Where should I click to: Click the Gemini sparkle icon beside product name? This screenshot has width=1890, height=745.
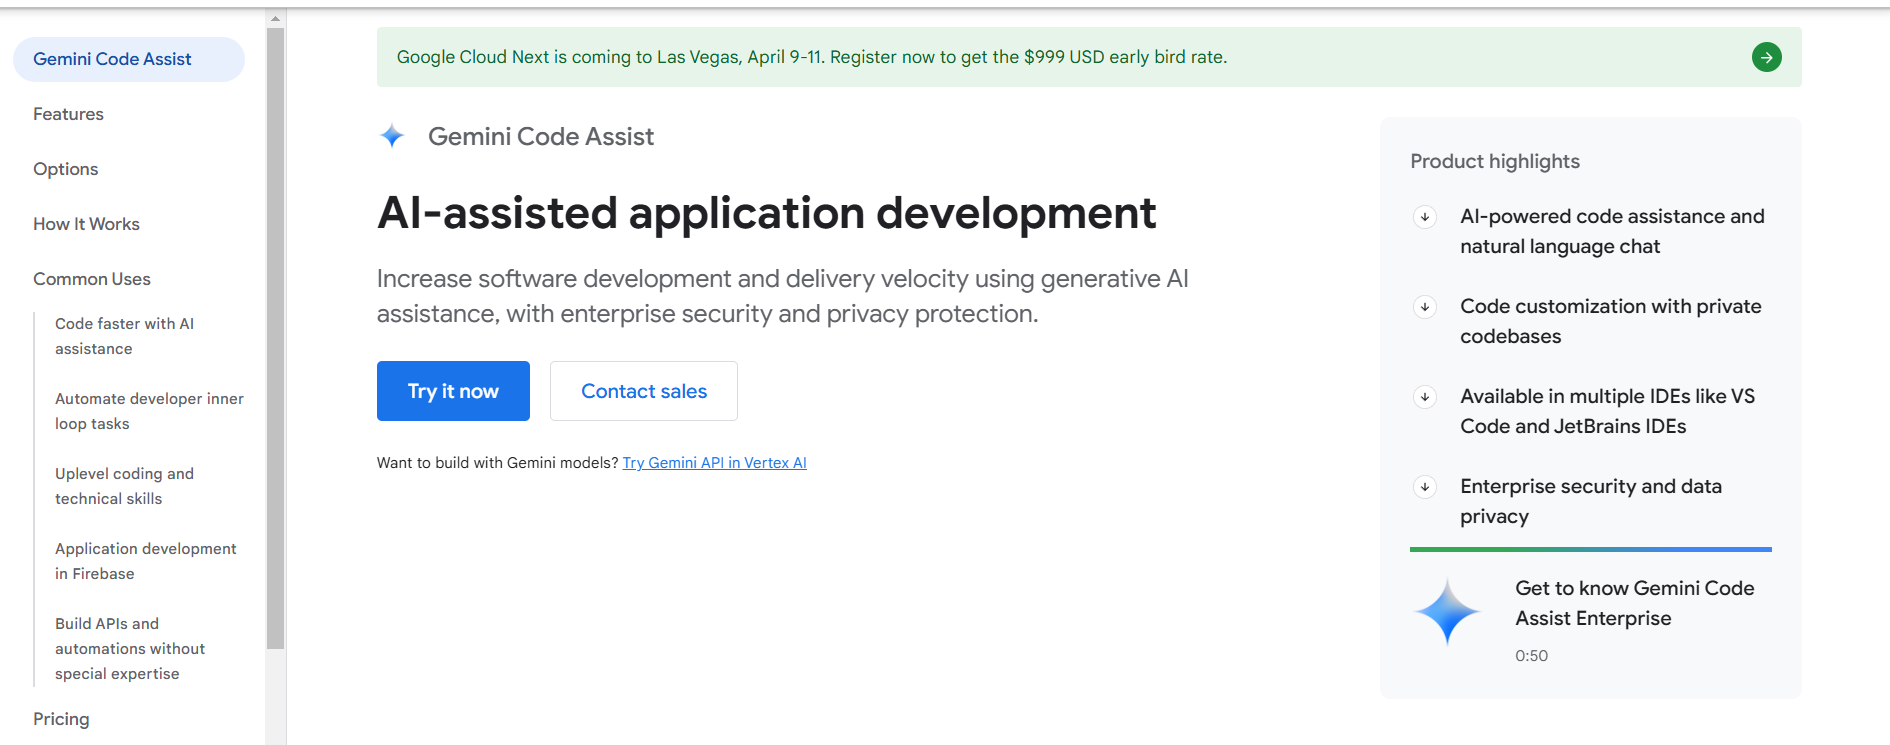[392, 136]
